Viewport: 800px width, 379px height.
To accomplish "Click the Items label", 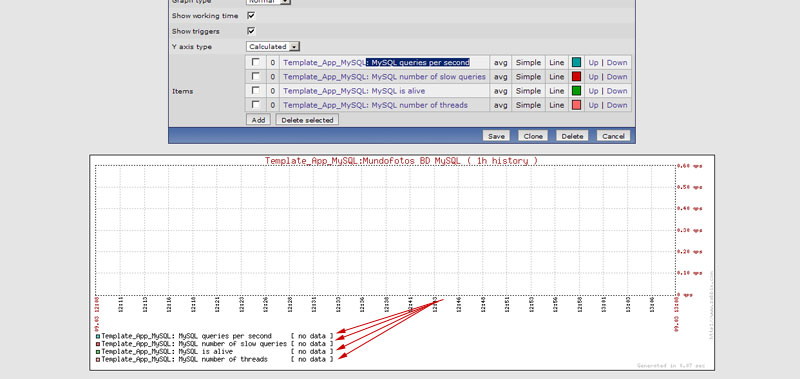I will 182,91.
